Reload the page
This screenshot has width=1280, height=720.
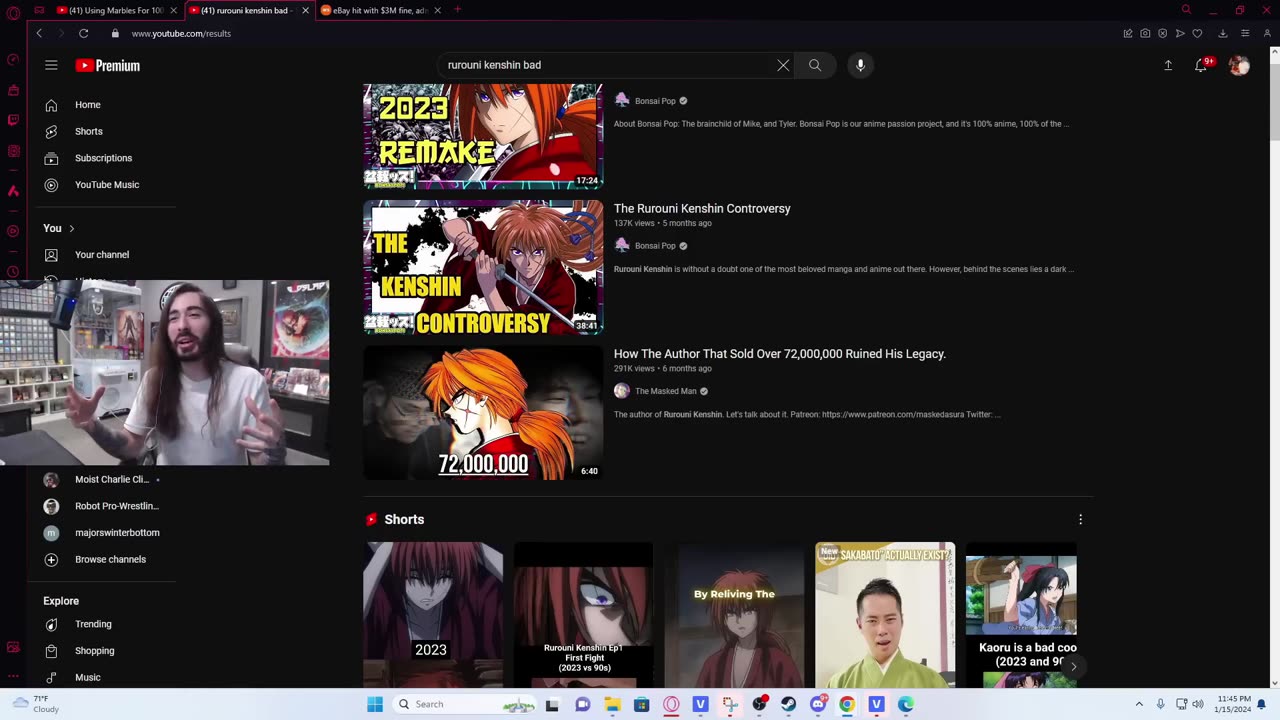click(83, 33)
